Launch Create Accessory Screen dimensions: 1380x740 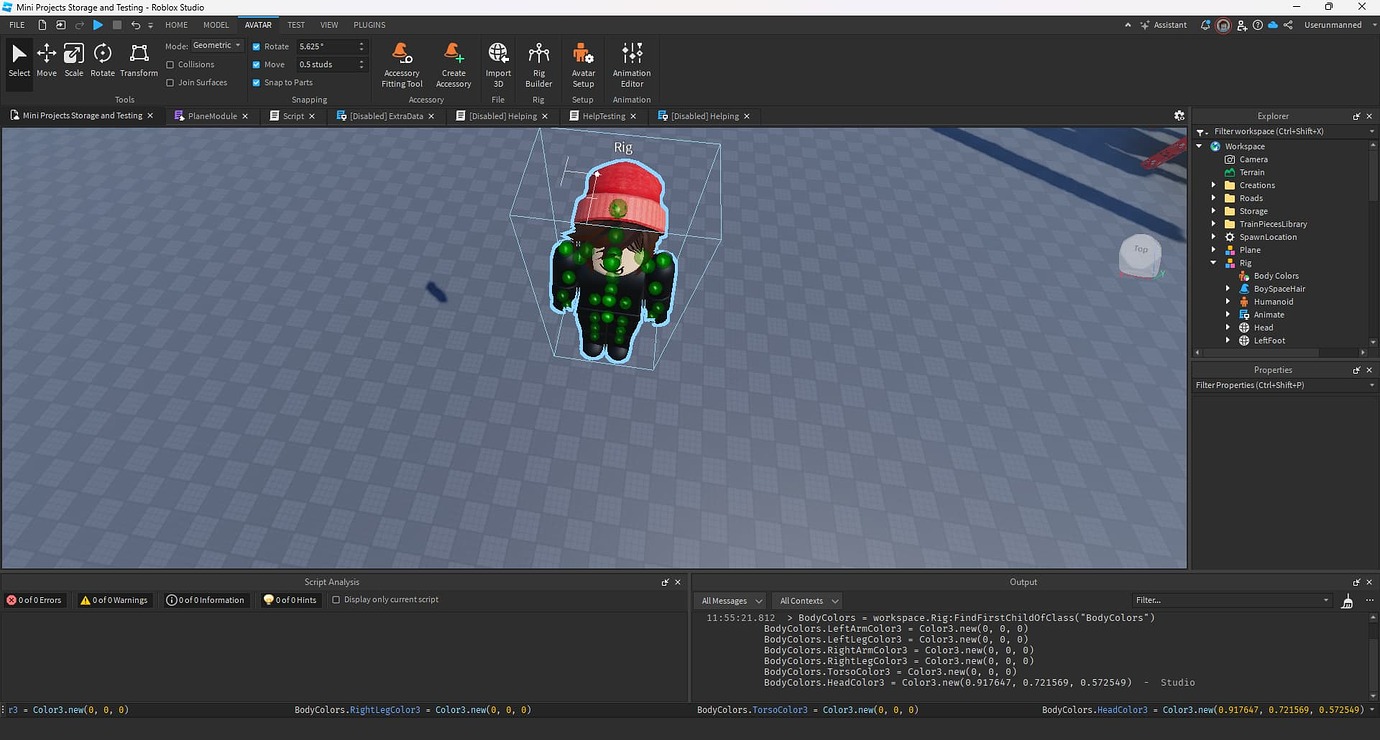[453, 65]
